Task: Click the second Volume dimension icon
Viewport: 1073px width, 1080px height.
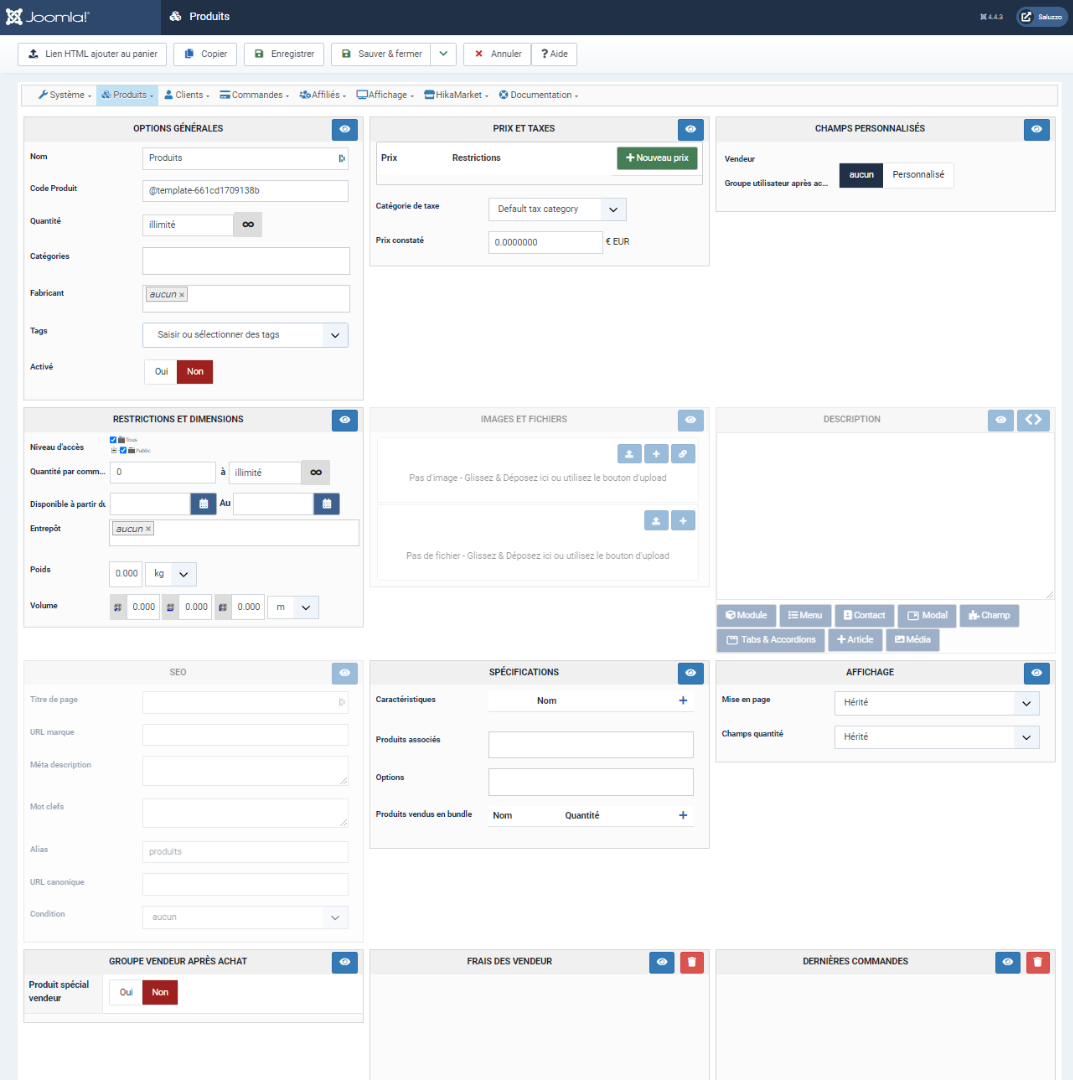Action: point(170,608)
